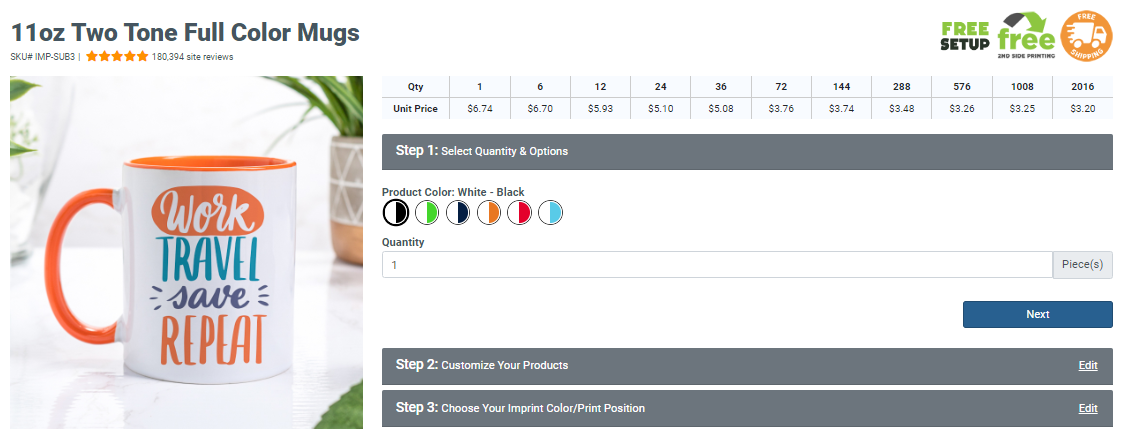Screen dimensions: 1123x431
Task: Click Edit link on Step 3
Action: pyautogui.click(x=1088, y=409)
